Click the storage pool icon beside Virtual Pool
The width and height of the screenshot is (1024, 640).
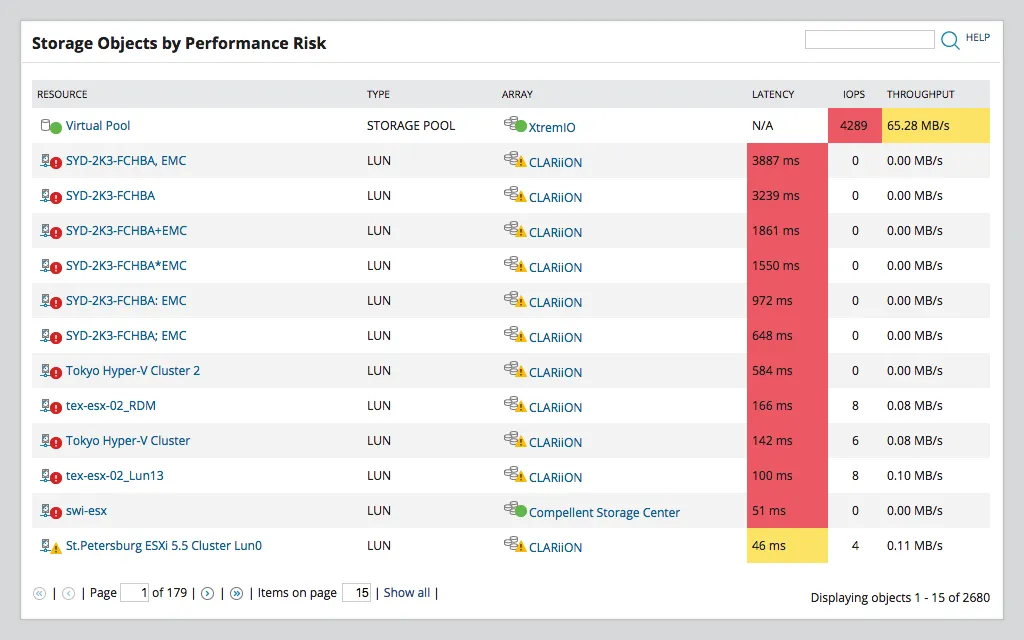click(44, 125)
